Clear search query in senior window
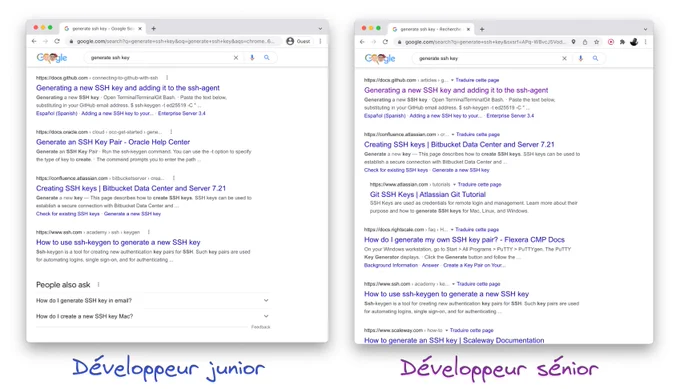Image resolution: width=680 pixels, height=389 pixels. coord(564,58)
